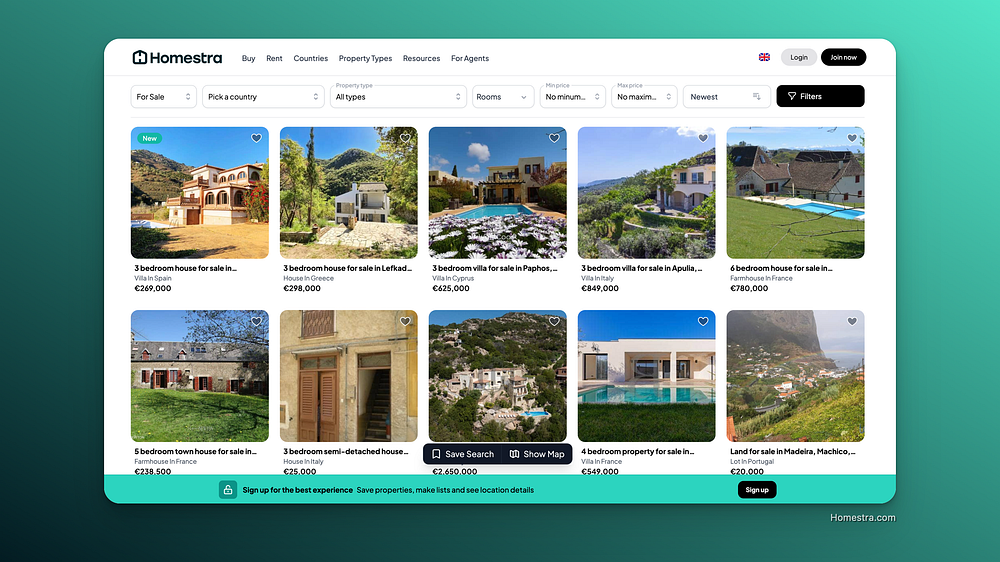Click the Login button
1000x562 pixels.
[x=798, y=57]
